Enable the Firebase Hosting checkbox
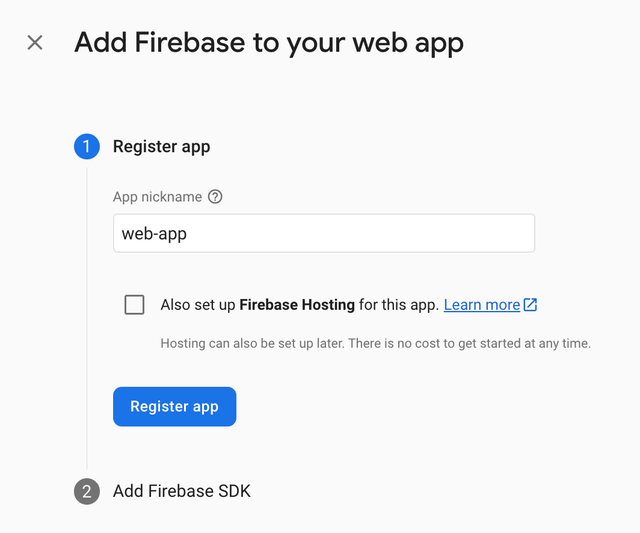This screenshot has height=533, width=640. (134, 304)
